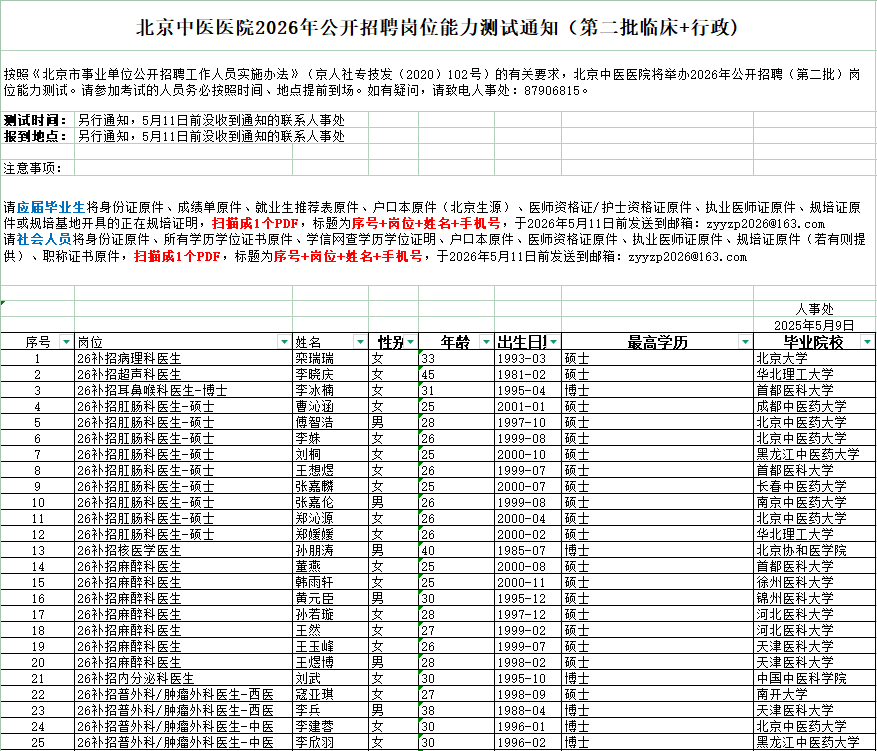Click the name cell 董燕
The width and height of the screenshot is (877, 751).
point(331,566)
